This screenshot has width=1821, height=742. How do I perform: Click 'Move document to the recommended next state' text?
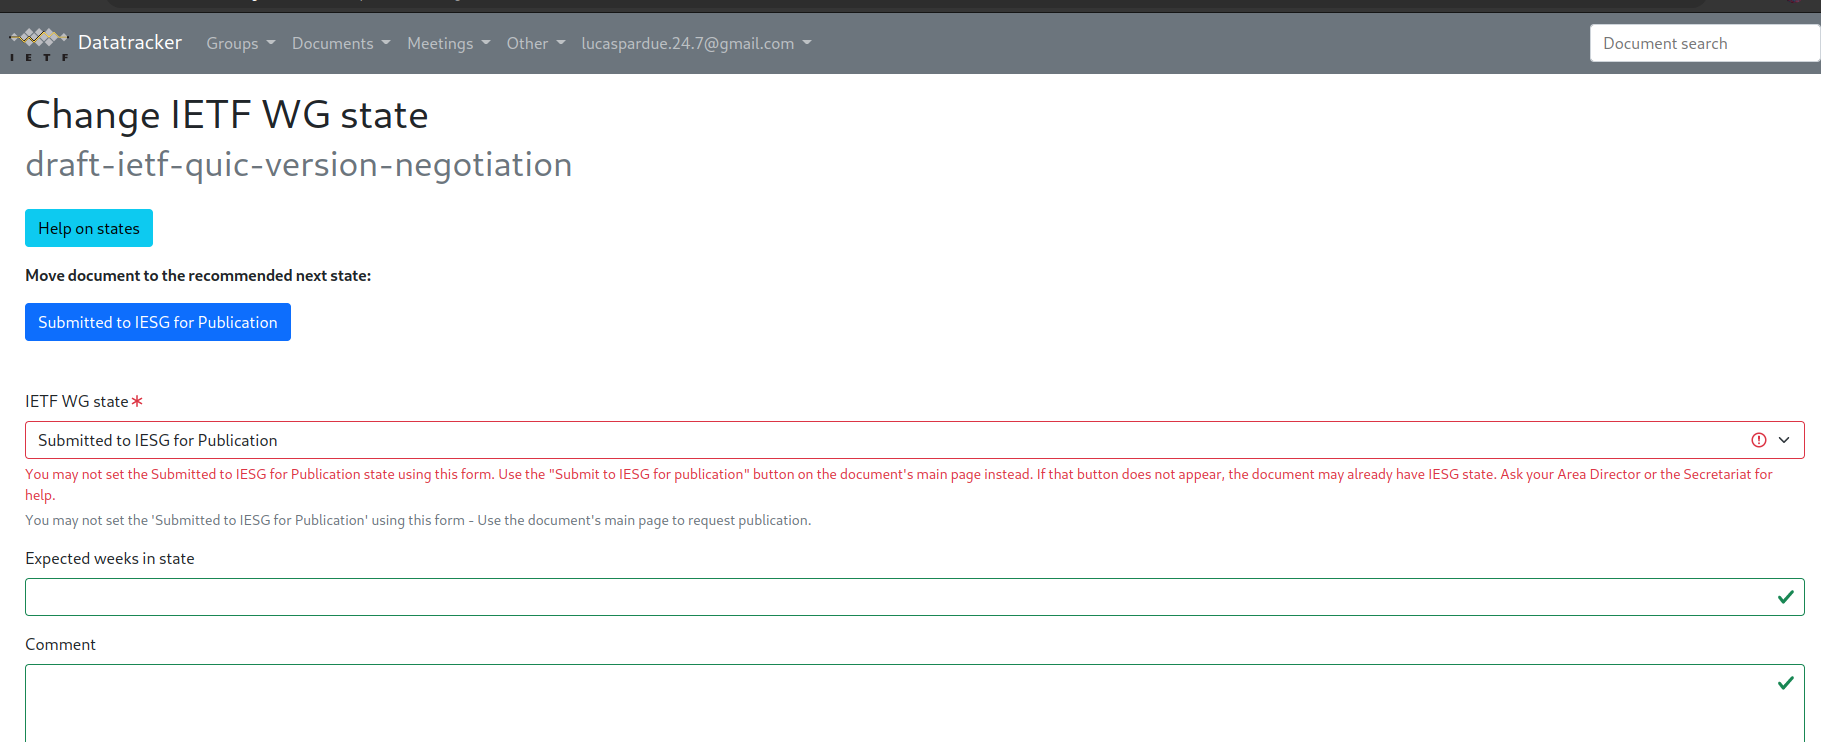(198, 275)
